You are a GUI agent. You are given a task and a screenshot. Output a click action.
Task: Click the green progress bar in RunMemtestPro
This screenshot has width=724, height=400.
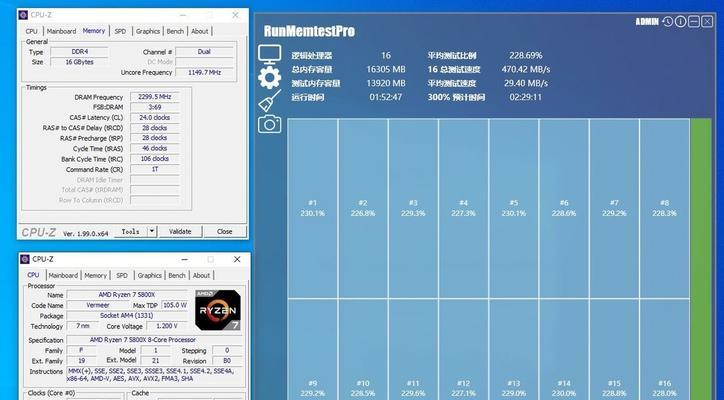701,259
